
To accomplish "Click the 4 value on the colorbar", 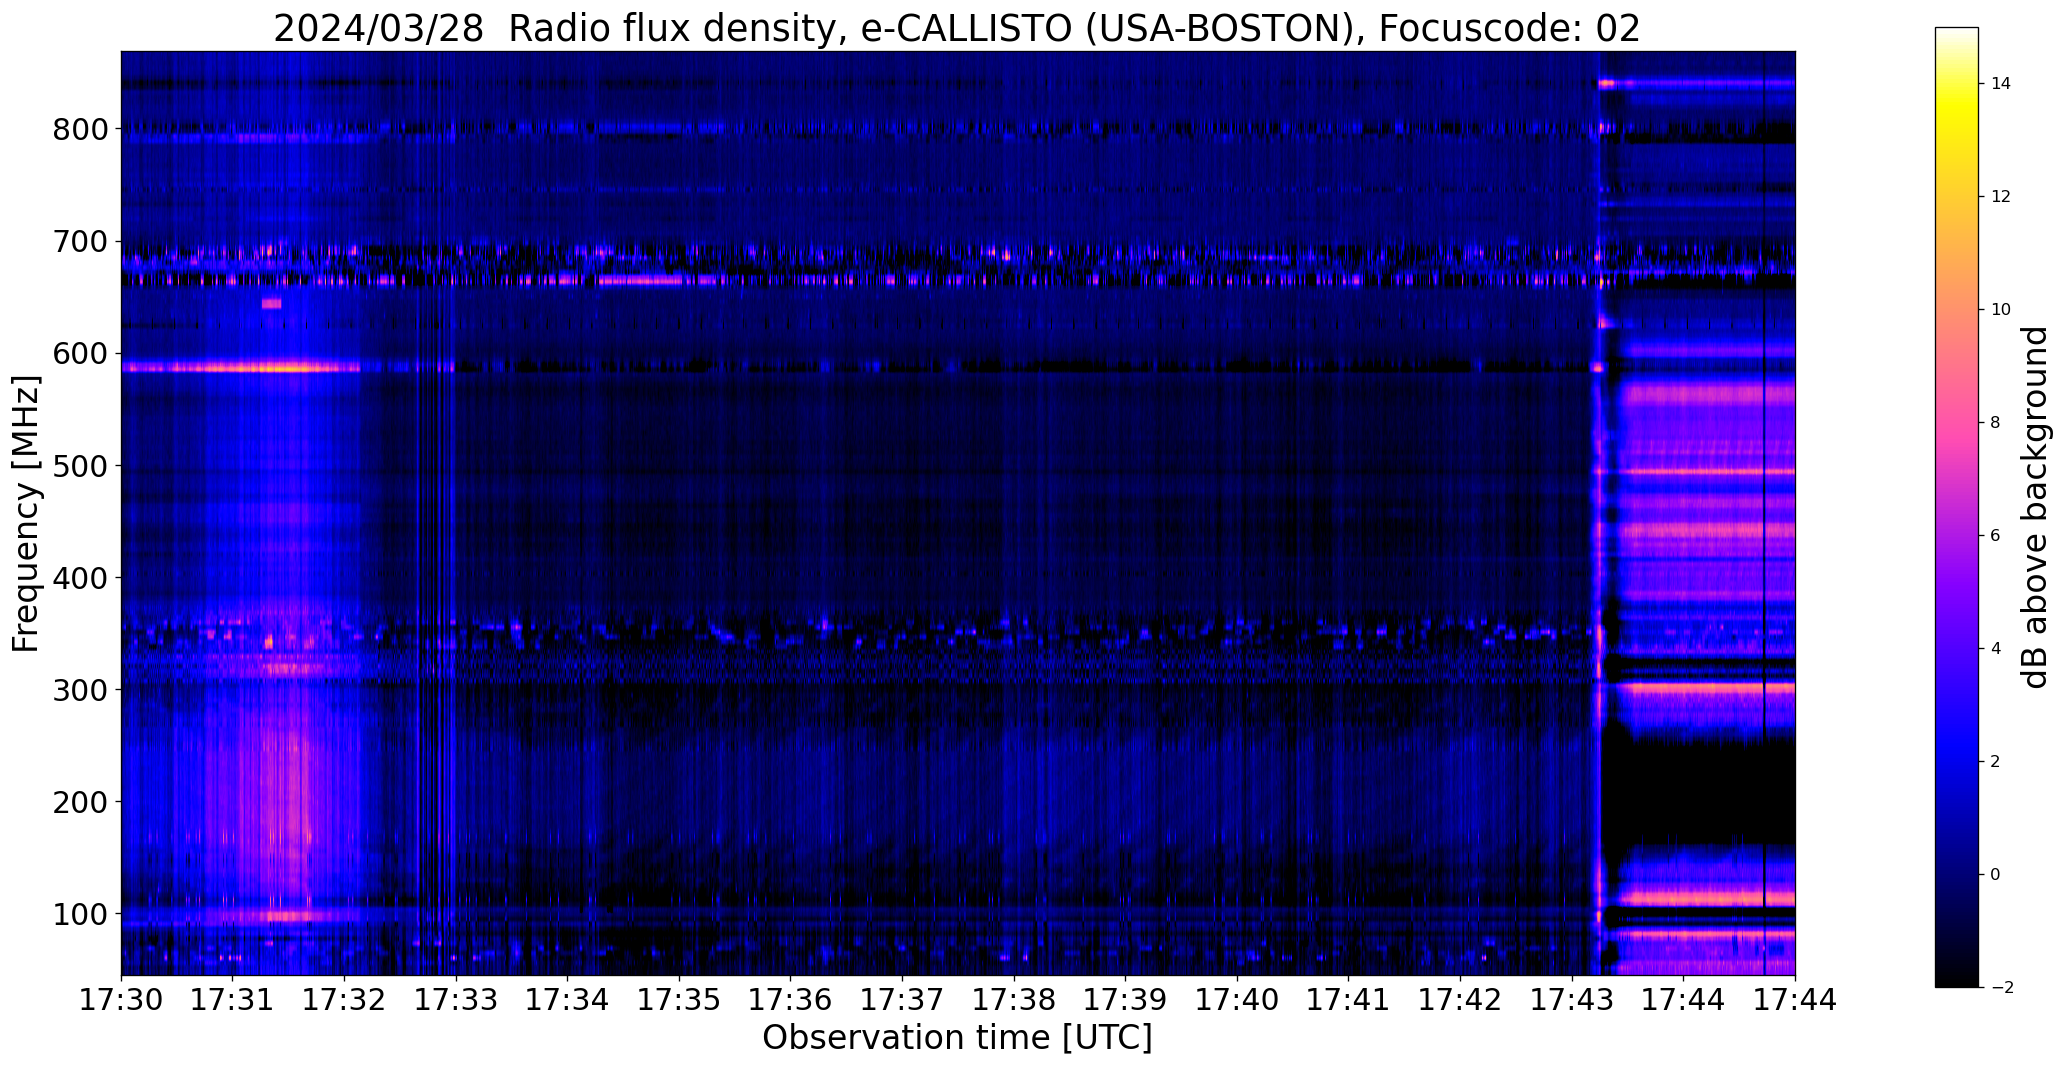I will click(1996, 649).
